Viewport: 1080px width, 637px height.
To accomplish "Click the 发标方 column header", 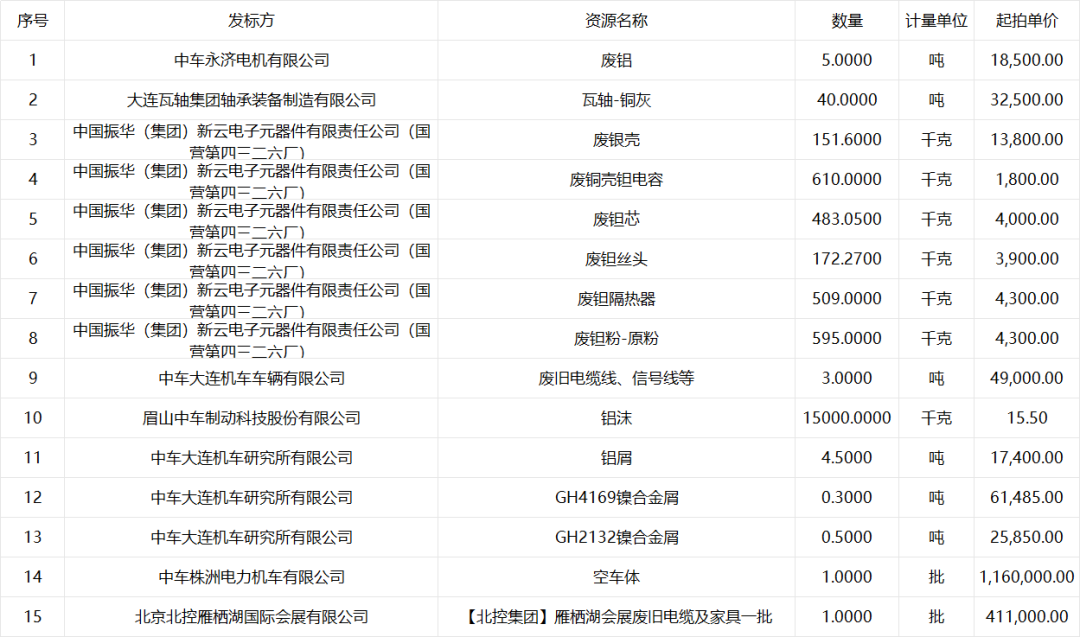I will pyautogui.click(x=251, y=21).
